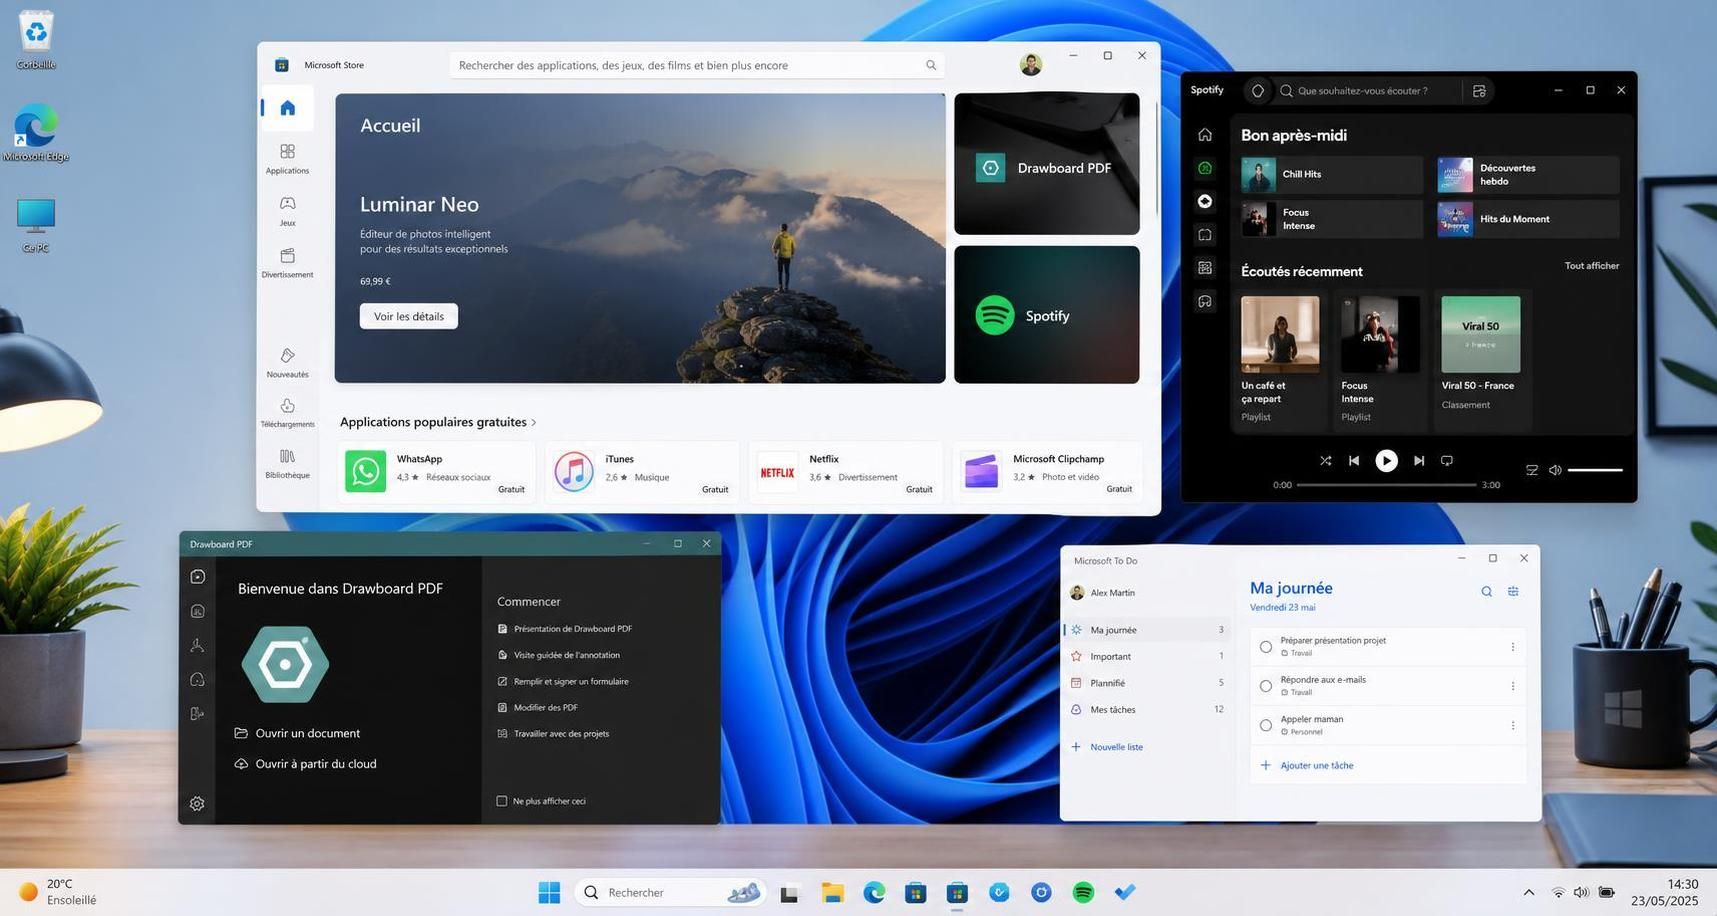The width and height of the screenshot is (1717, 916).
Task: Click 'Tout afficher' in Spotify
Action: [1592, 266]
